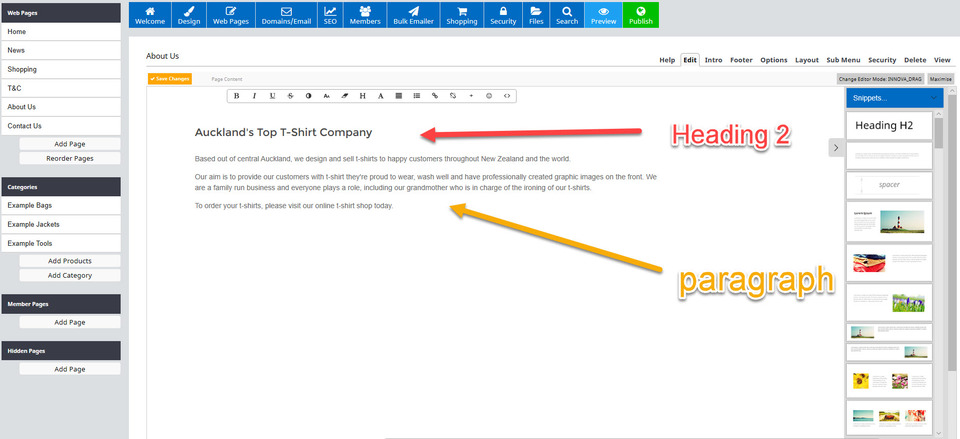Switch to the Footer tab
The width and height of the screenshot is (960, 439).
[741, 60]
